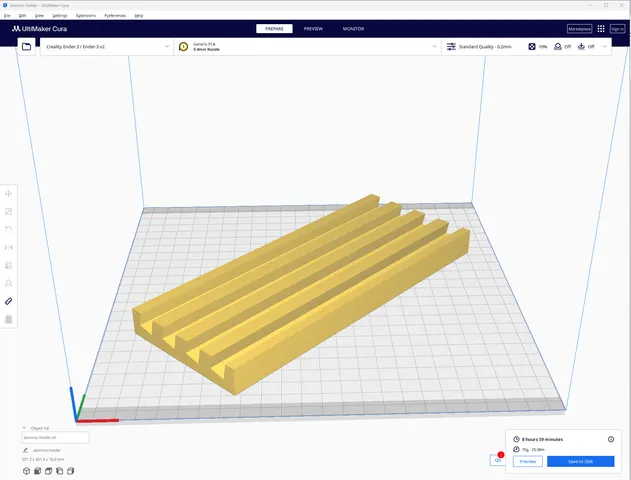
Task: Expand the print settings panel chevron
Action: pos(604,47)
